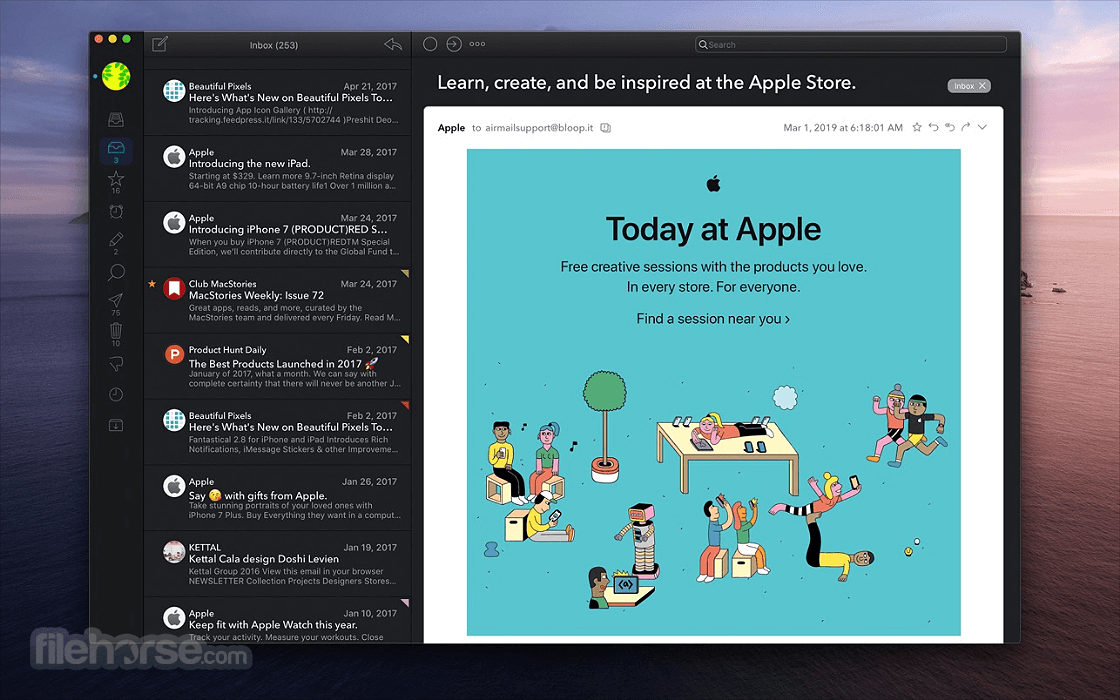Open the history clock icon in the sidebar
Image resolution: width=1120 pixels, height=700 pixels.
click(x=116, y=394)
